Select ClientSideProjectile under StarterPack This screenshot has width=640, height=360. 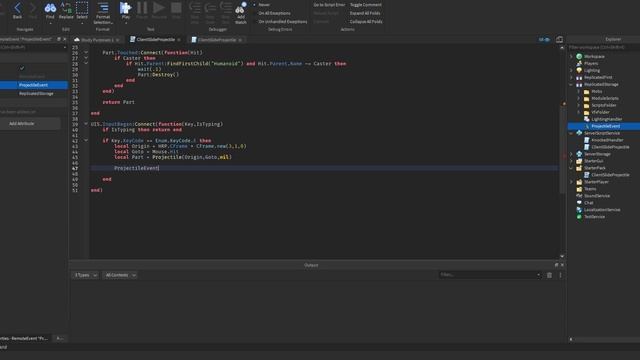610,175
